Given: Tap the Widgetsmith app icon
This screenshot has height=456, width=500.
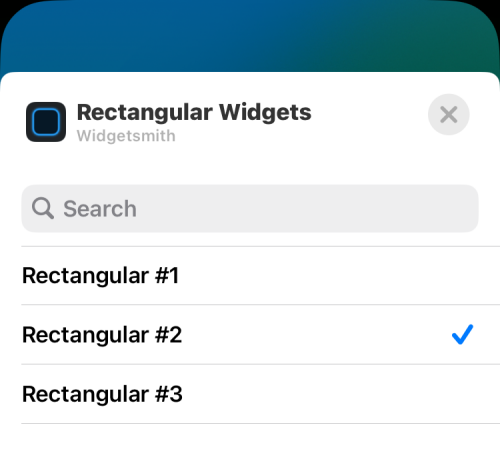Looking at the screenshot, I should point(46,122).
